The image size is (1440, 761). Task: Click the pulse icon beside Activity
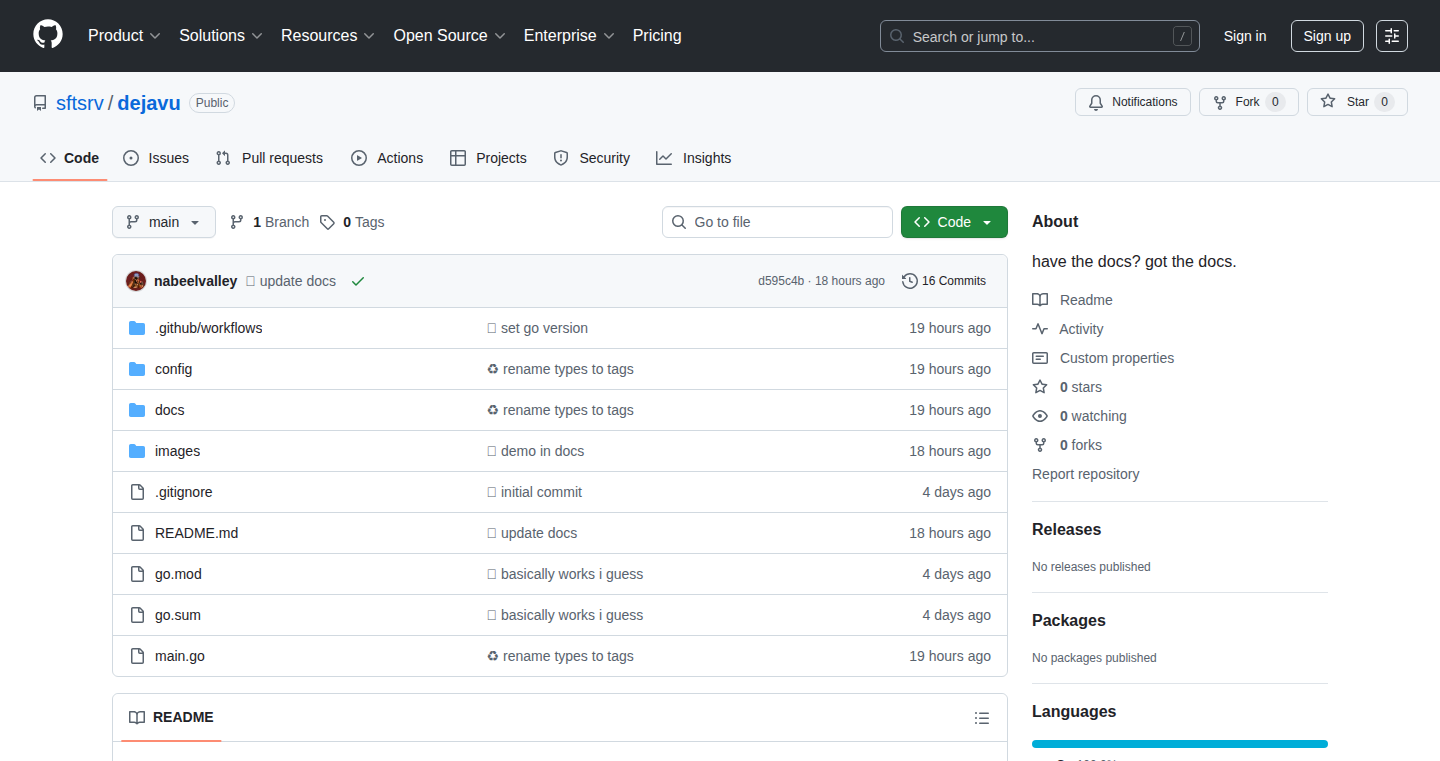(1040, 329)
